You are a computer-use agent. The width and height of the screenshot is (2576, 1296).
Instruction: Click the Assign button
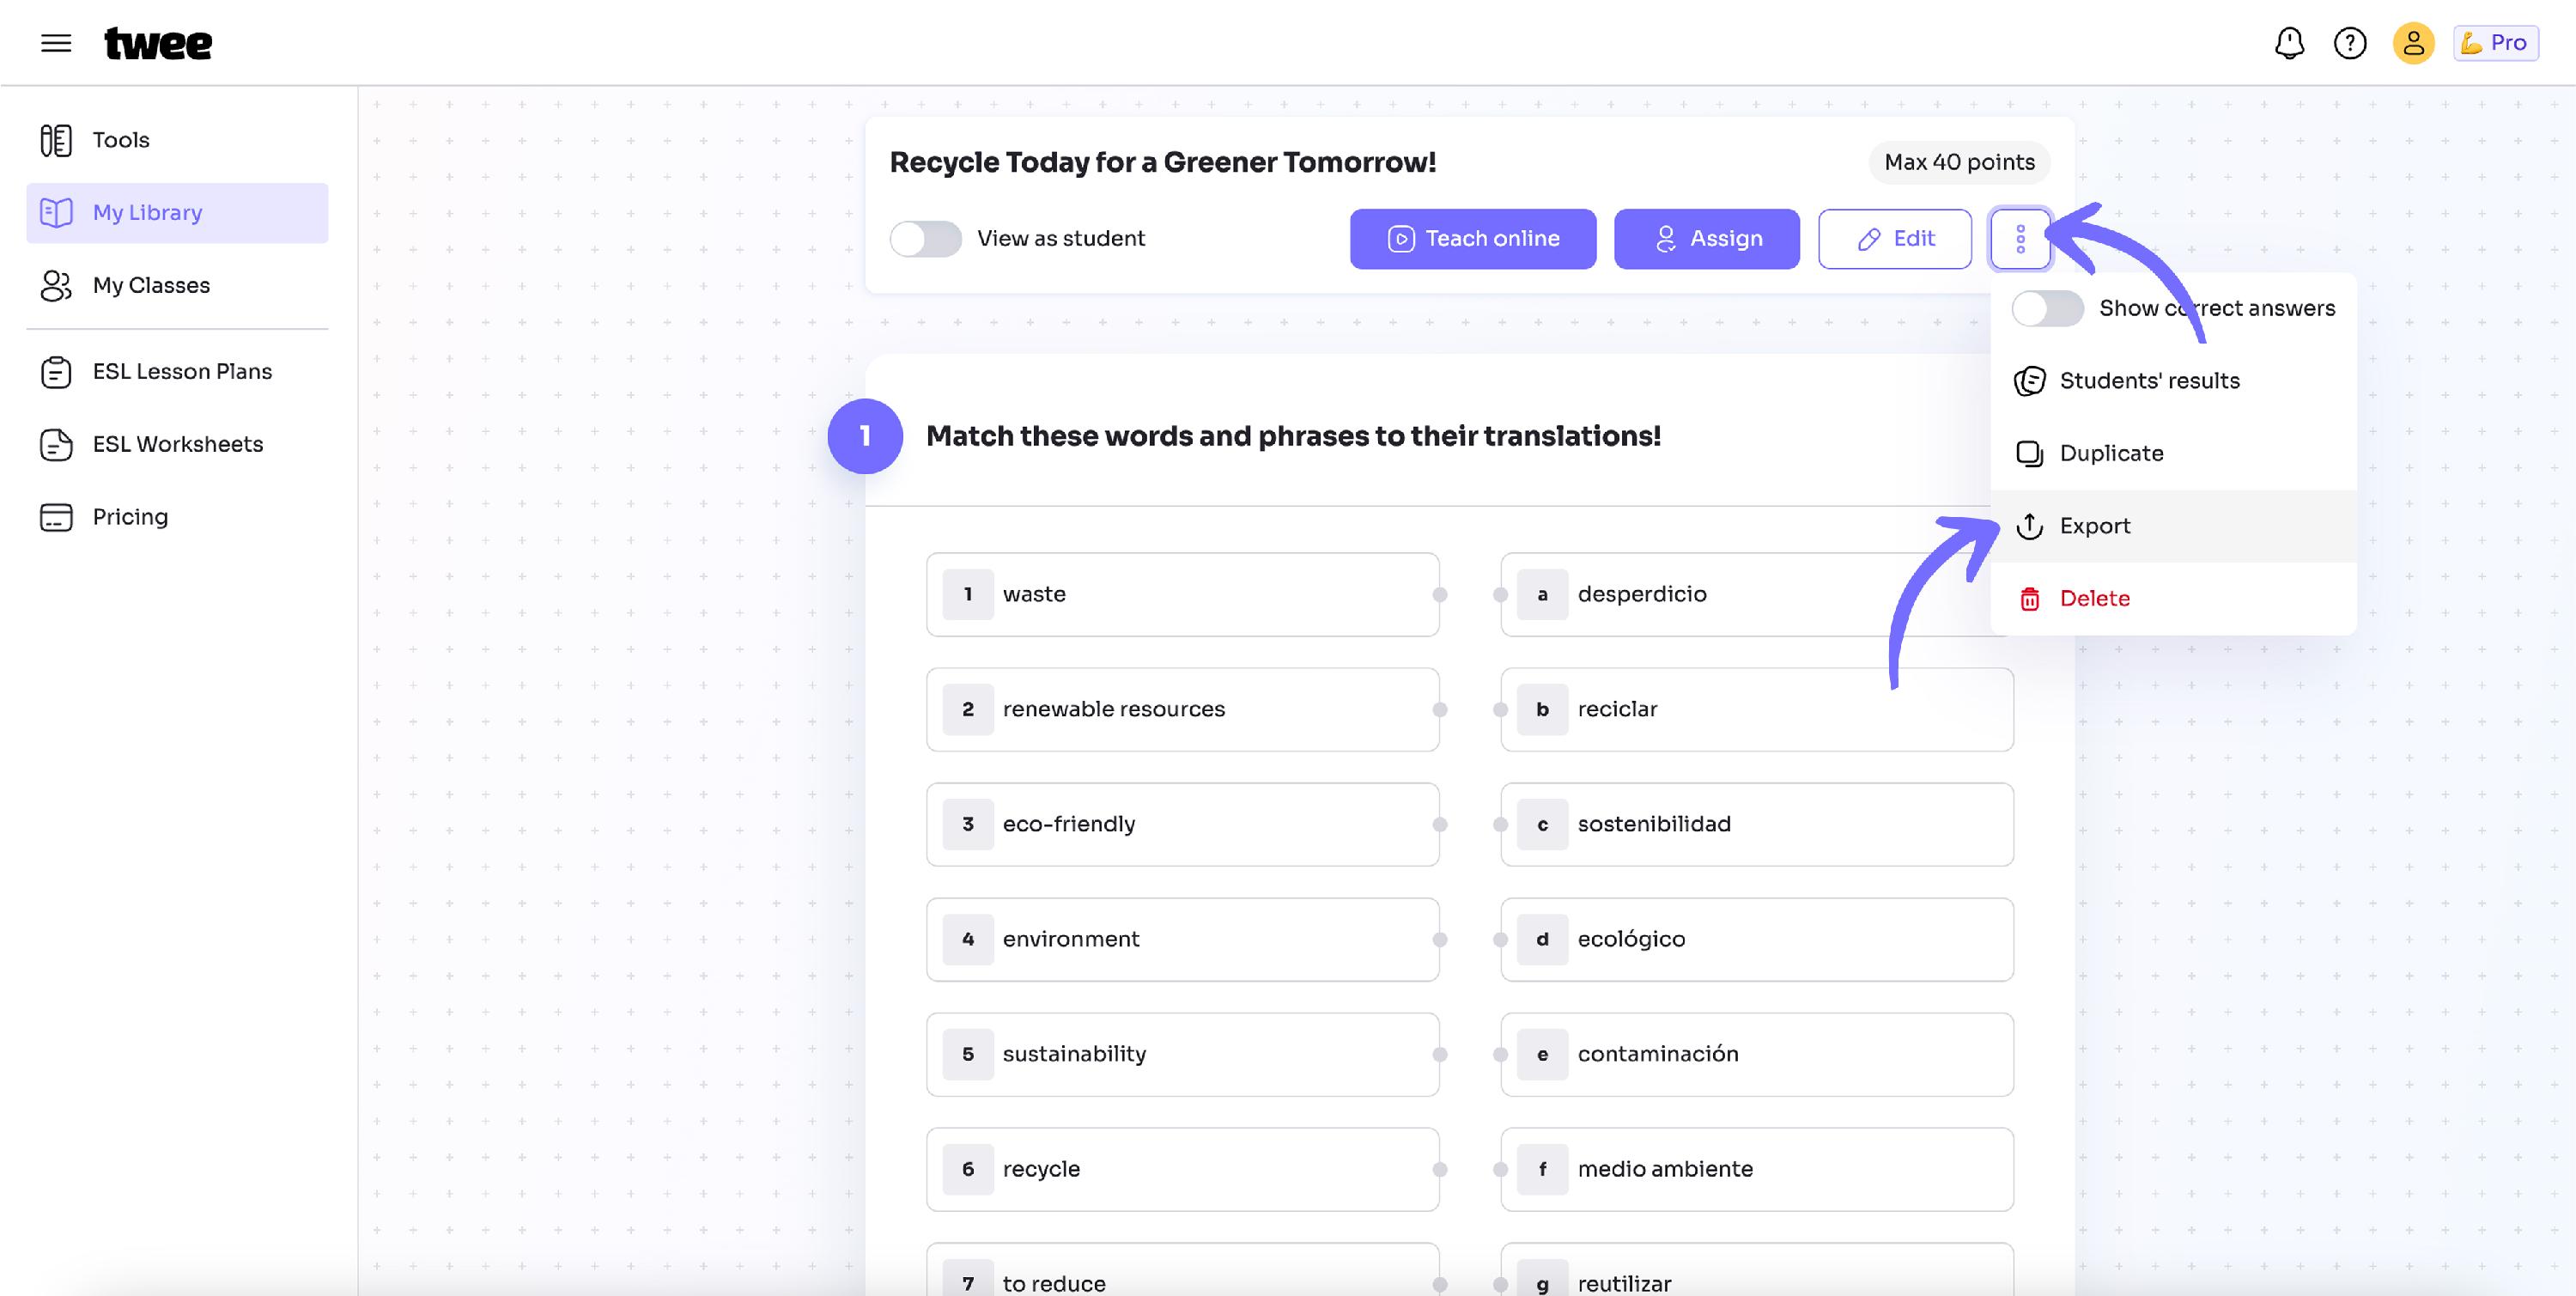[1706, 239]
